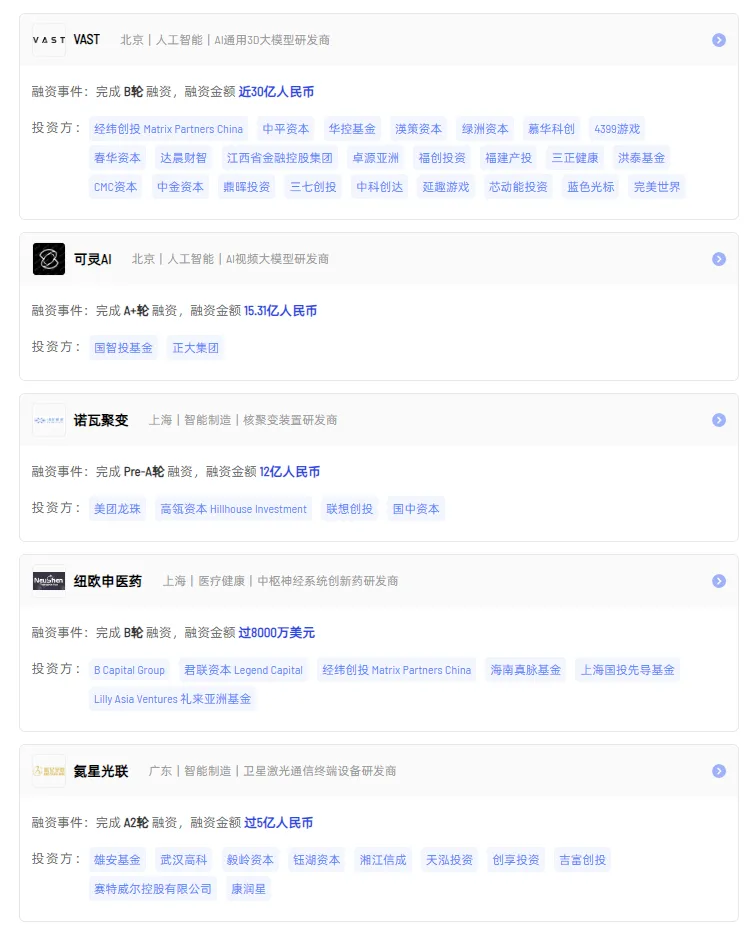Select the 福创投资 investor tag
This screenshot has width=756, height=934.
click(x=442, y=158)
